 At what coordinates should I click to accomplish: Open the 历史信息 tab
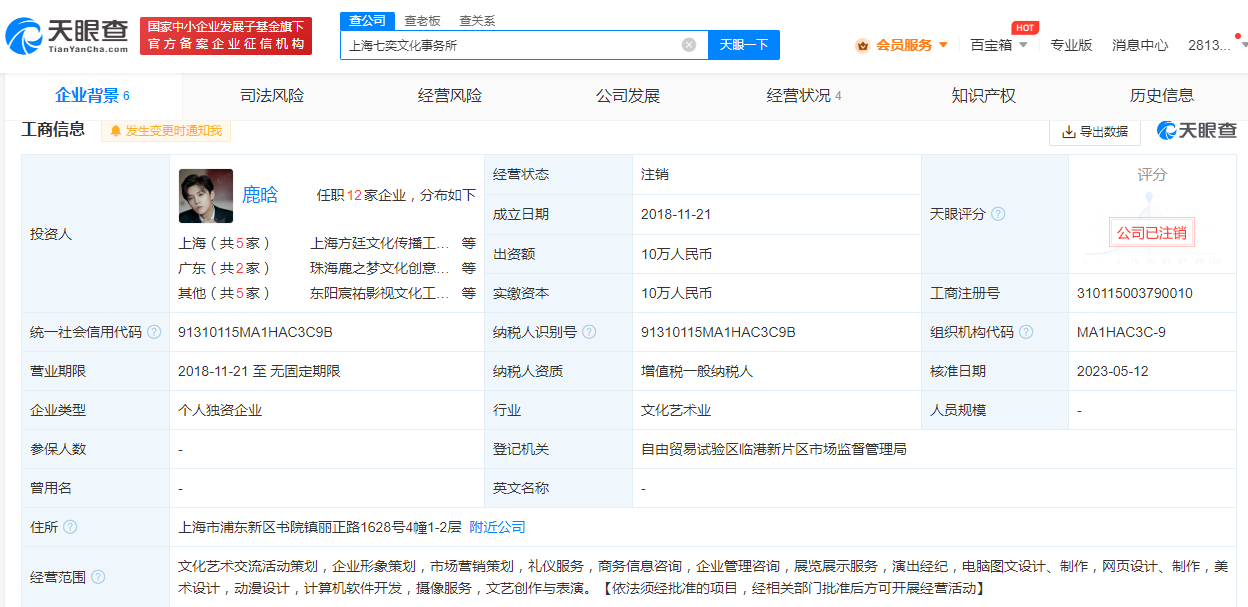(x=1162, y=96)
